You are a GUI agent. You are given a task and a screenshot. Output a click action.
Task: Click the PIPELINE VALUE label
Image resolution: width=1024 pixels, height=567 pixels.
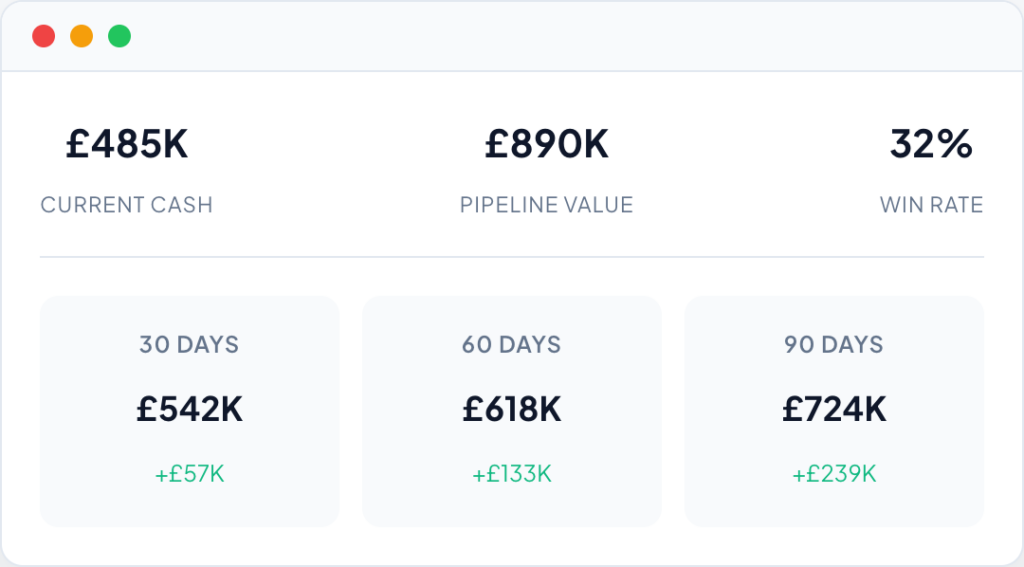[546, 205]
